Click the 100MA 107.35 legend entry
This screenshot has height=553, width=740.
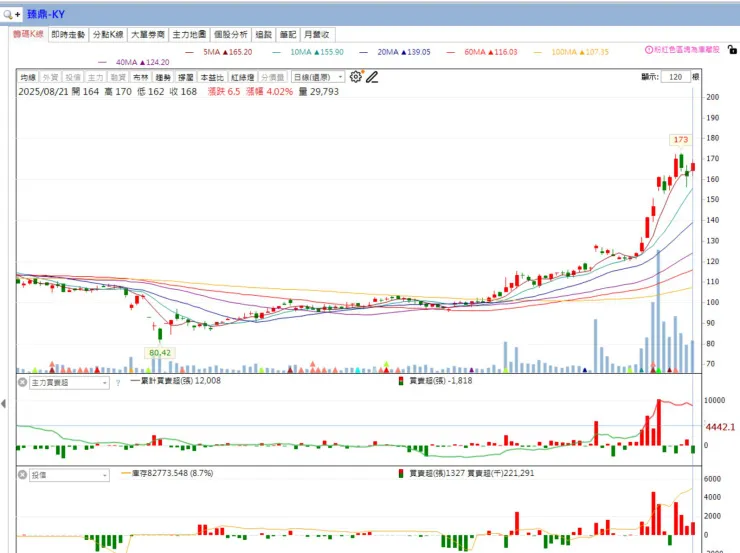(x=572, y=52)
